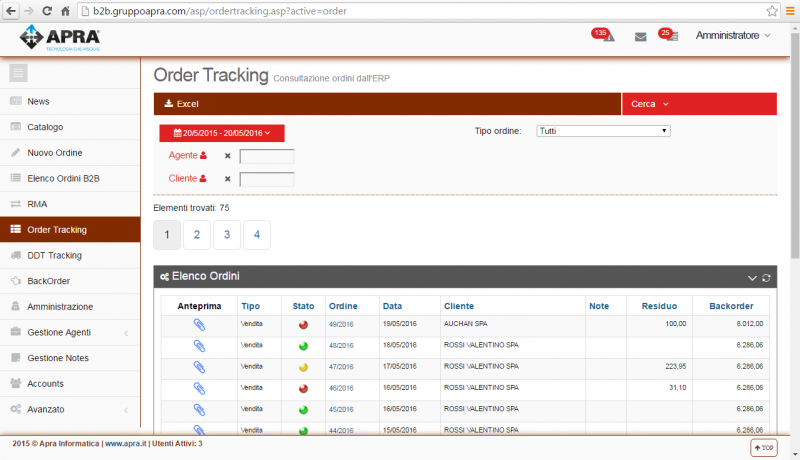The height and width of the screenshot is (460, 800).
Task: Clear the Agente filter with the X
Action: (228, 156)
